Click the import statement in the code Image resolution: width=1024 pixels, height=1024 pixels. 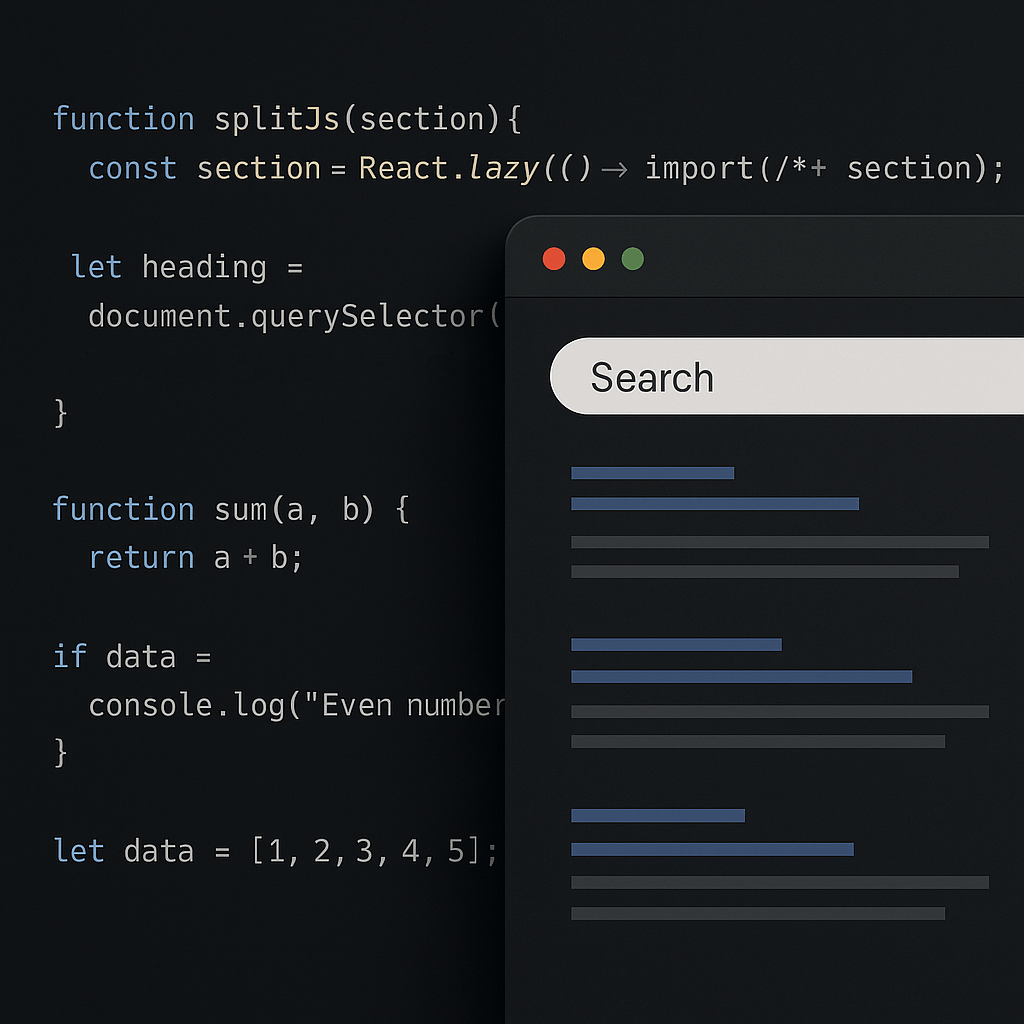pos(698,168)
